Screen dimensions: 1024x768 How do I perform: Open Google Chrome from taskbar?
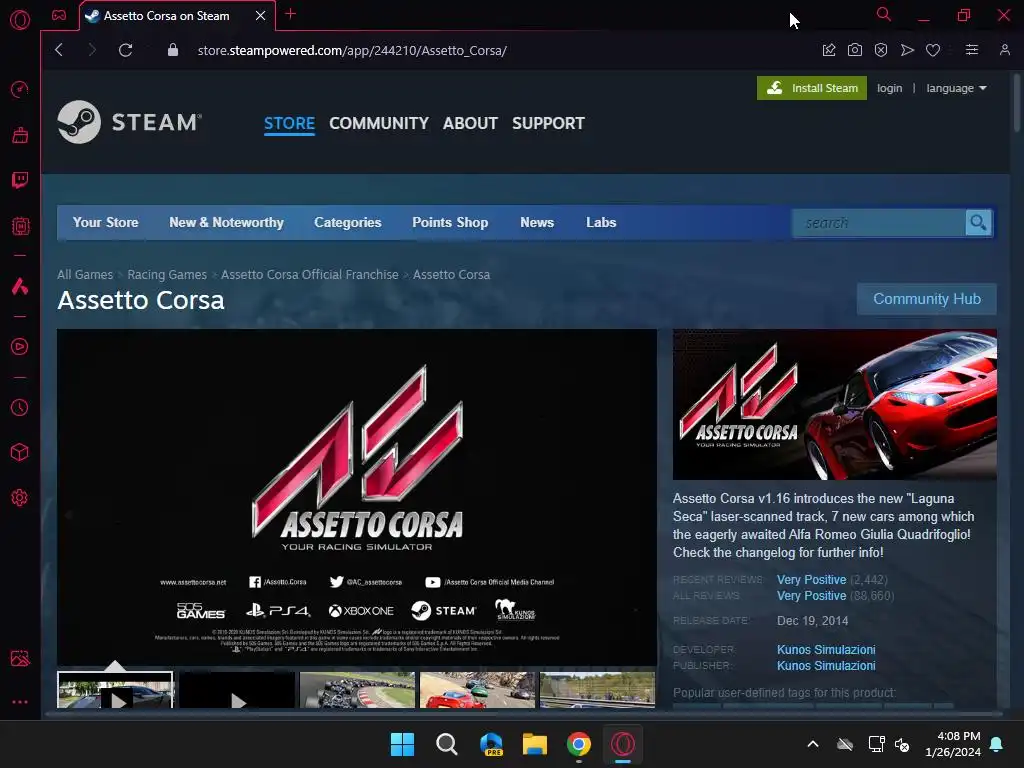(579, 744)
